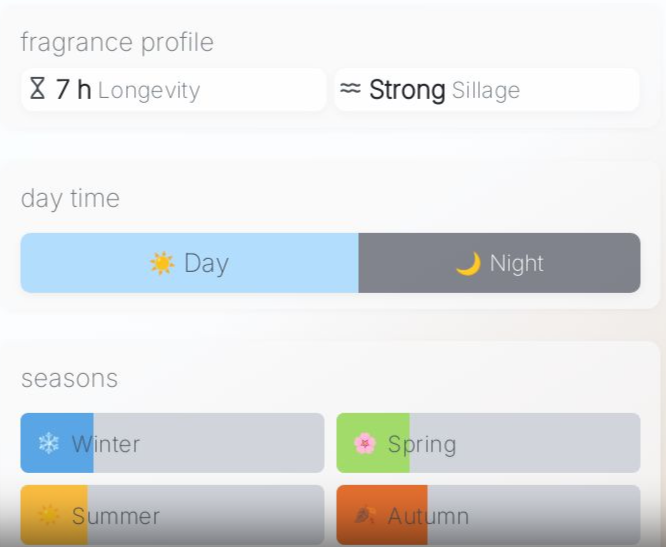
Task: Click the sun icon beside Day
Action: point(162,263)
